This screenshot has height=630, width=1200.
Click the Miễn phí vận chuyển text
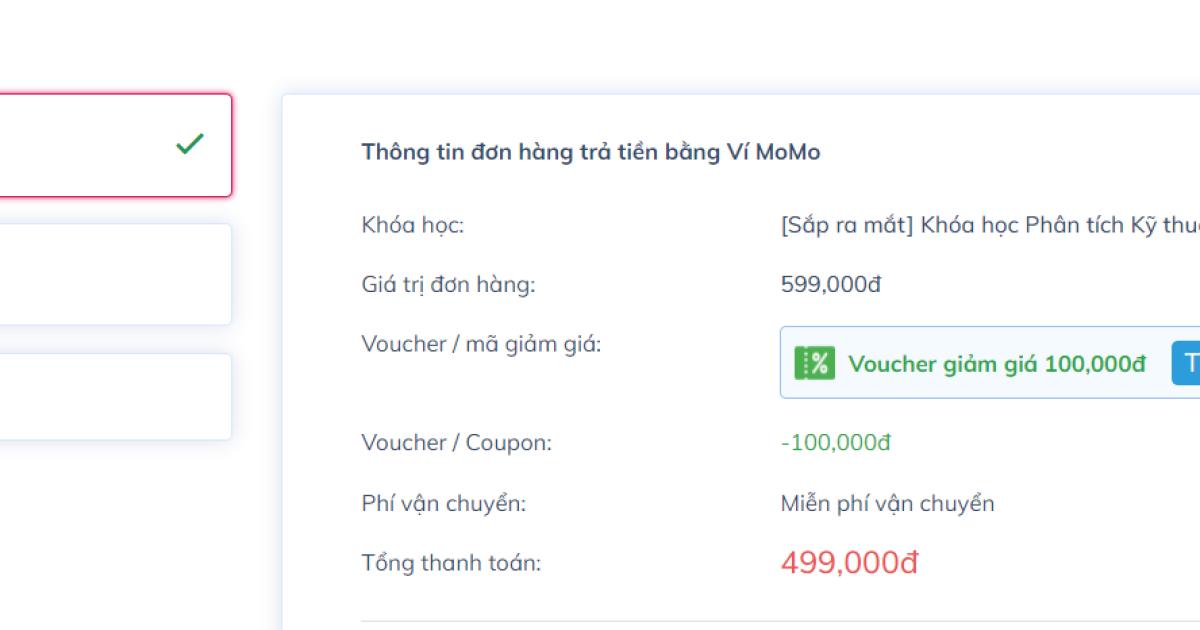888,503
